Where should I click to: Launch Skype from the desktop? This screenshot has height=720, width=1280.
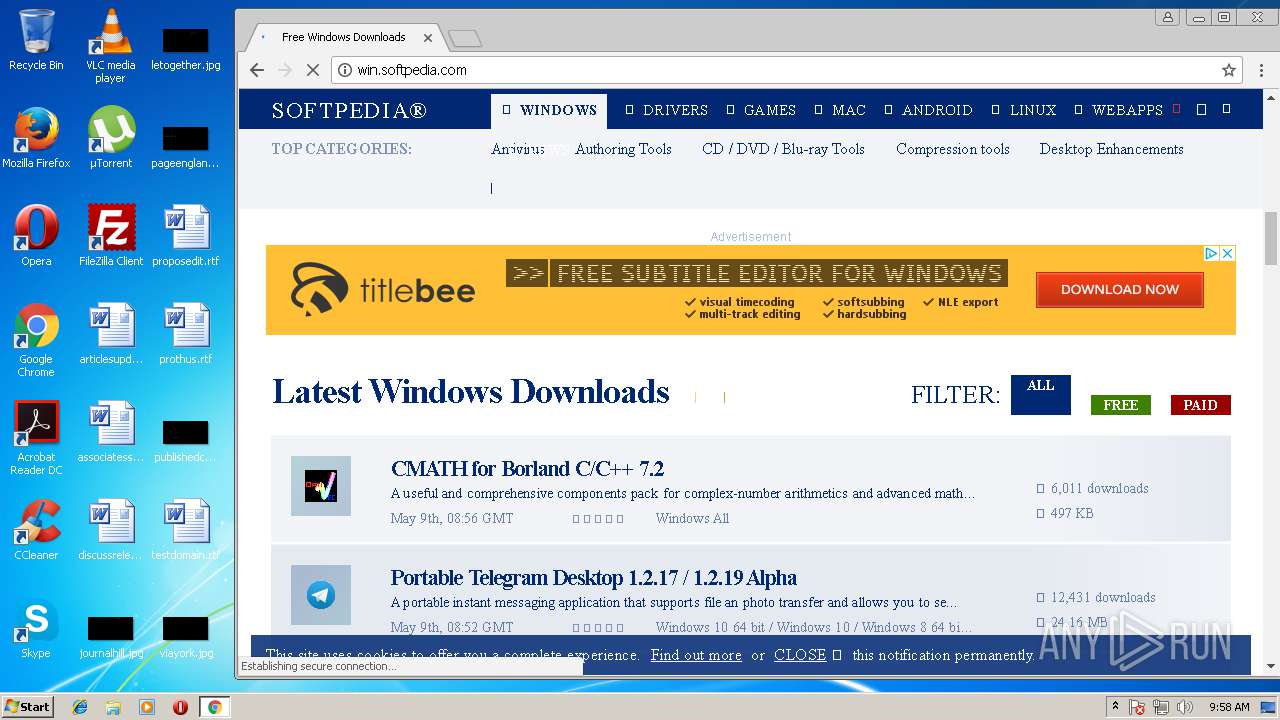tap(36, 628)
